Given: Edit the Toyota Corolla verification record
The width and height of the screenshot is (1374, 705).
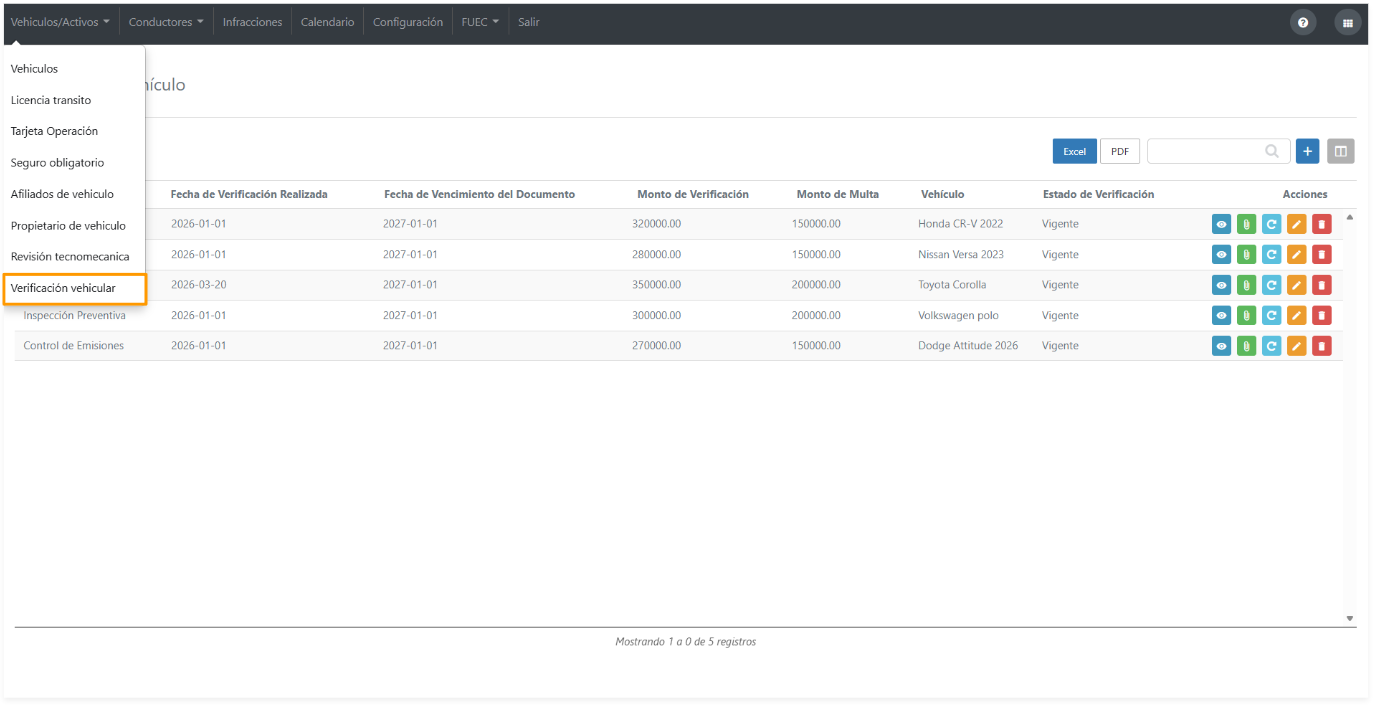Looking at the screenshot, I should (x=1296, y=285).
